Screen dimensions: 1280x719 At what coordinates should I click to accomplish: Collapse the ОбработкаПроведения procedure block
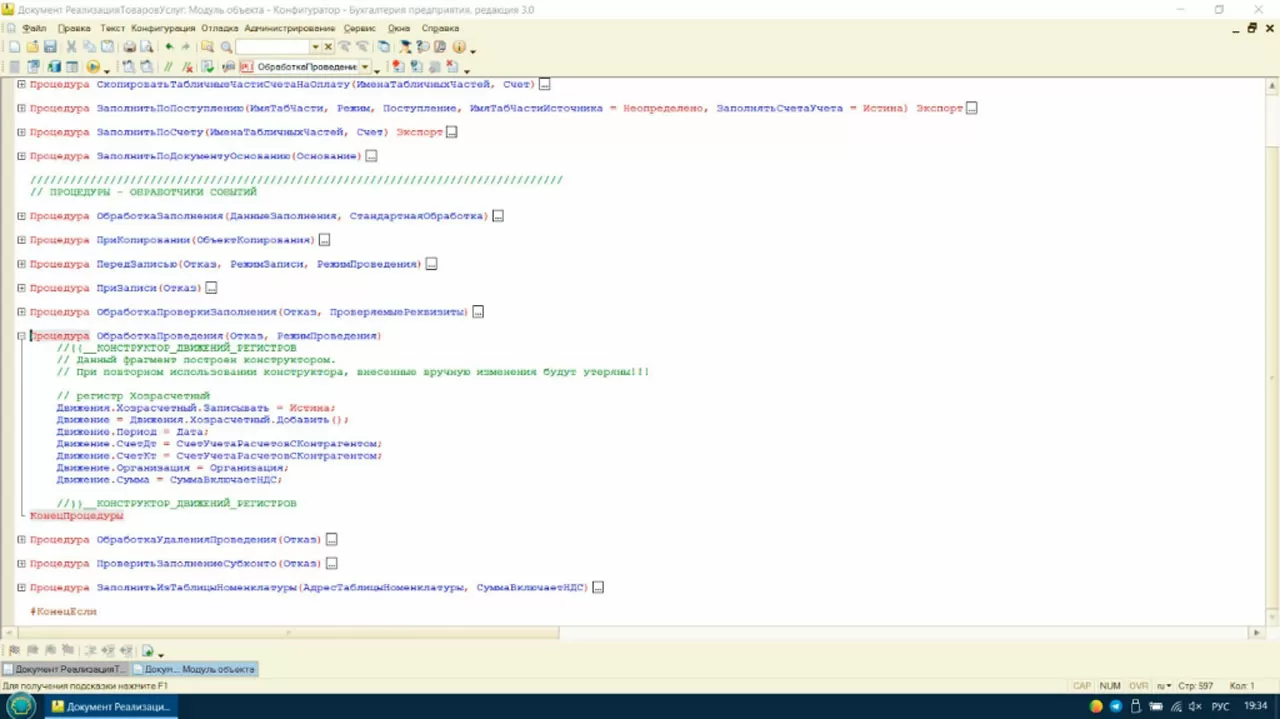[x=22, y=336]
